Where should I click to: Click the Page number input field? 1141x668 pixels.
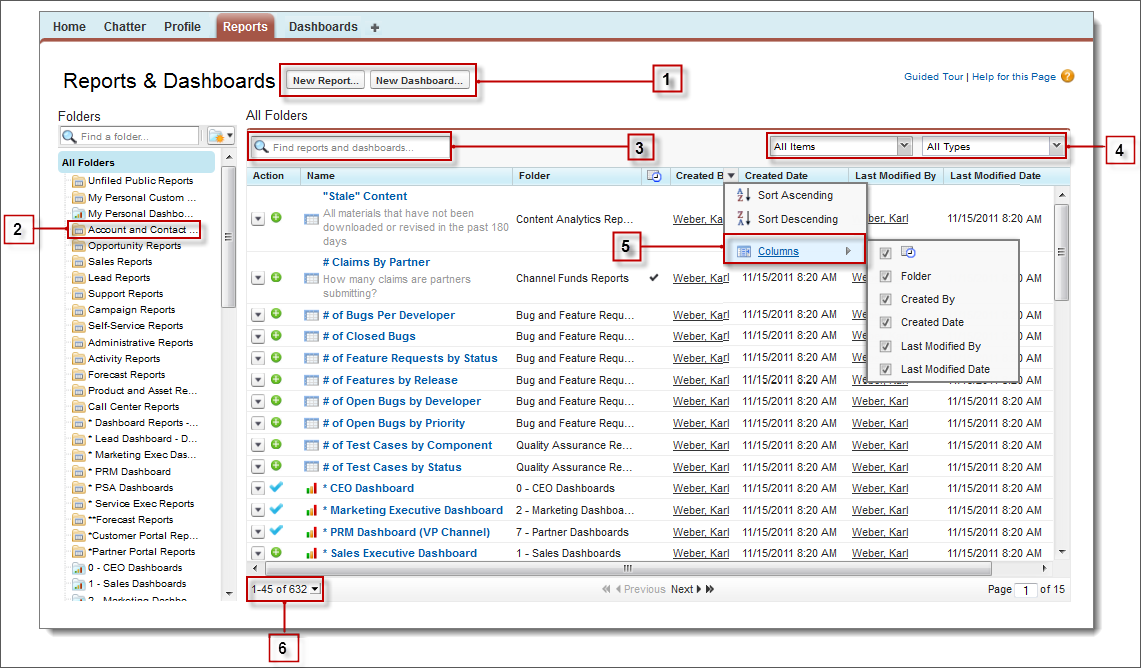click(1025, 589)
